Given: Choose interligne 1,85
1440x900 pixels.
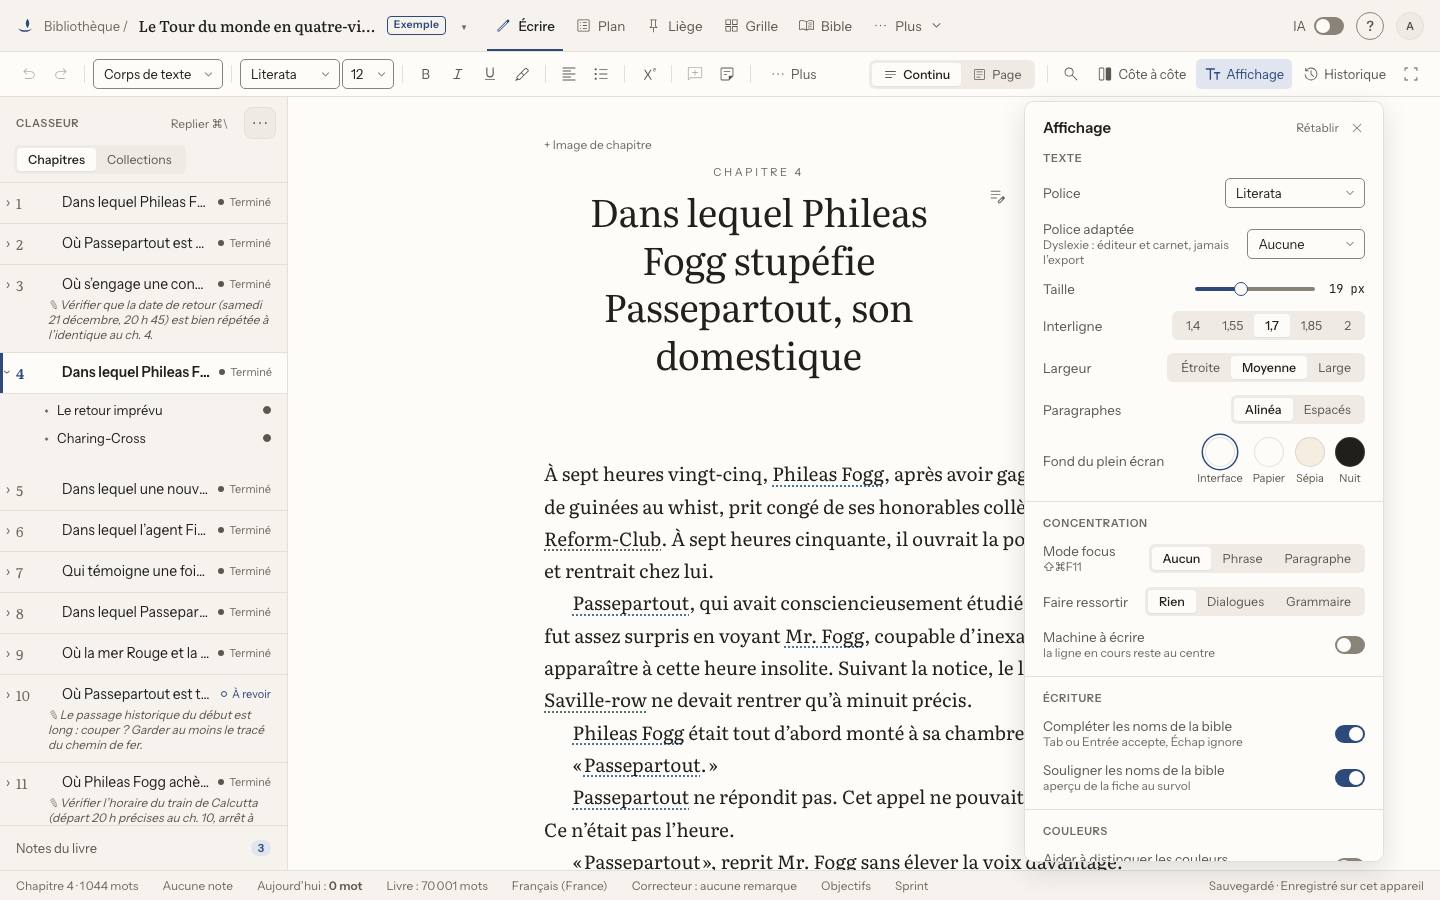Looking at the screenshot, I should [x=1311, y=326].
